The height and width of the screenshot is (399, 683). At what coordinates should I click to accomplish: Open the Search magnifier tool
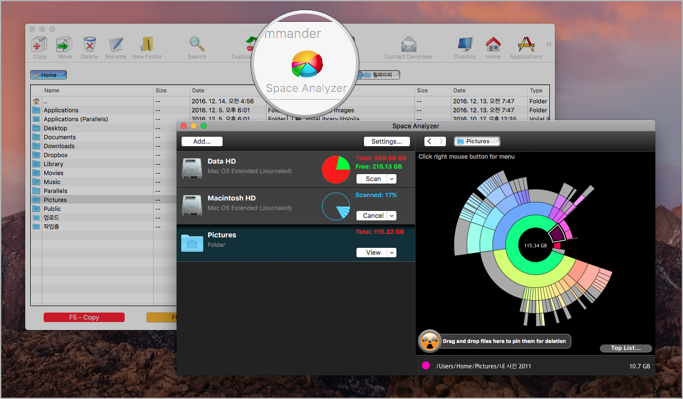(x=196, y=44)
